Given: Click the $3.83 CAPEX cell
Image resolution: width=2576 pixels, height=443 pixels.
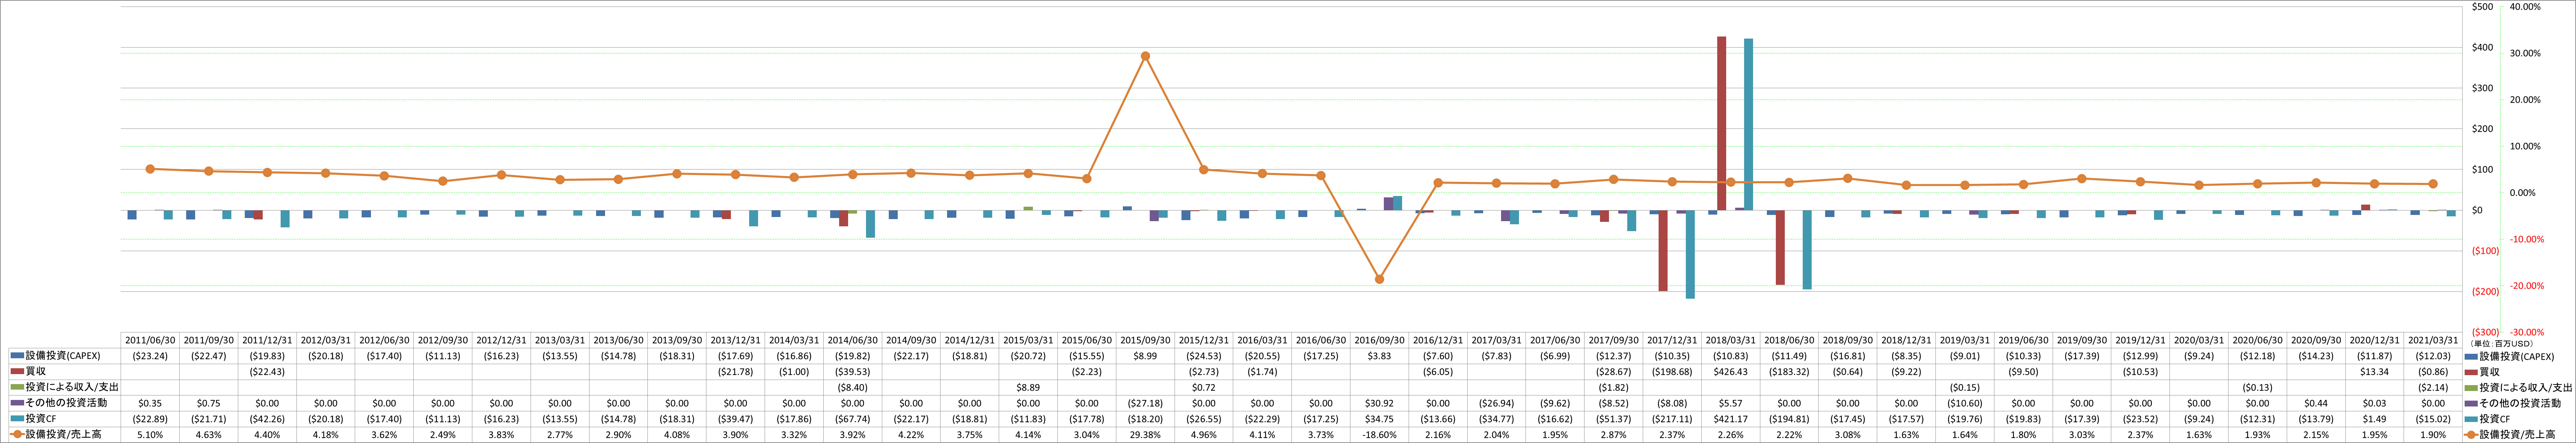Looking at the screenshot, I should (x=1379, y=355).
